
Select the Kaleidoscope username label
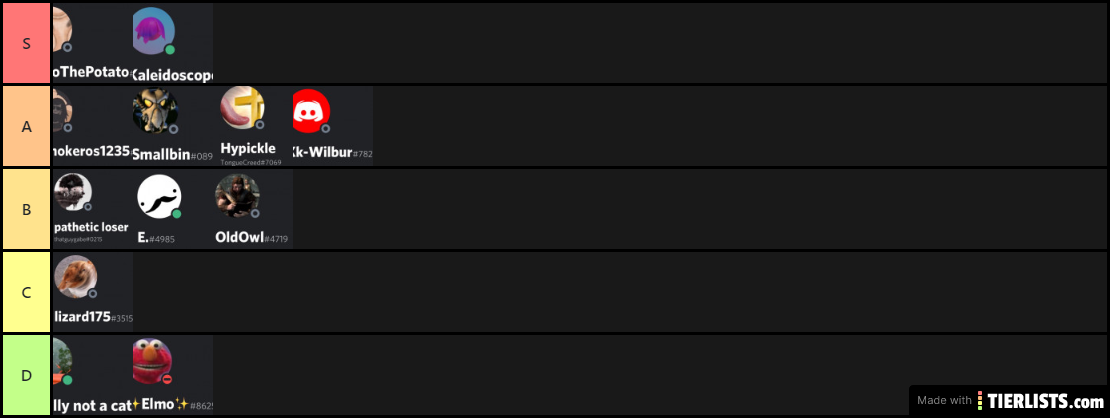pyautogui.click(x=173, y=73)
